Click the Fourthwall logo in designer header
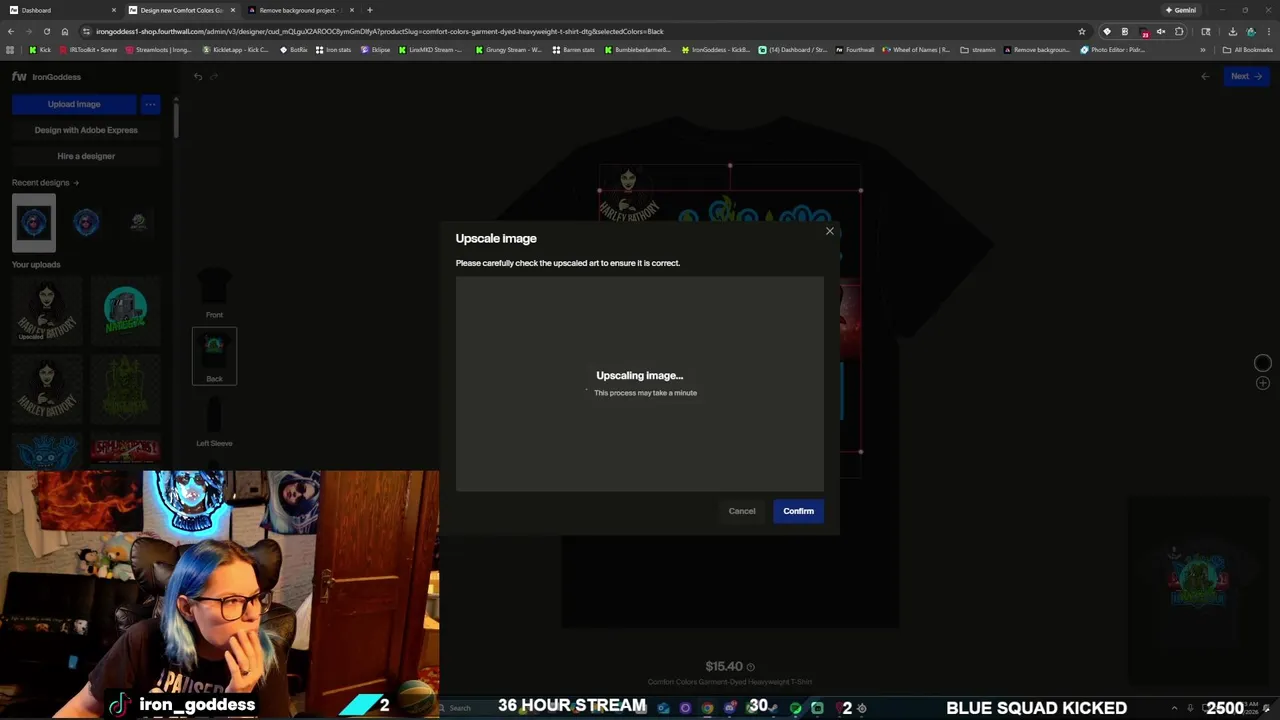The width and height of the screenshot is (1280, 720). pos(19,77)
